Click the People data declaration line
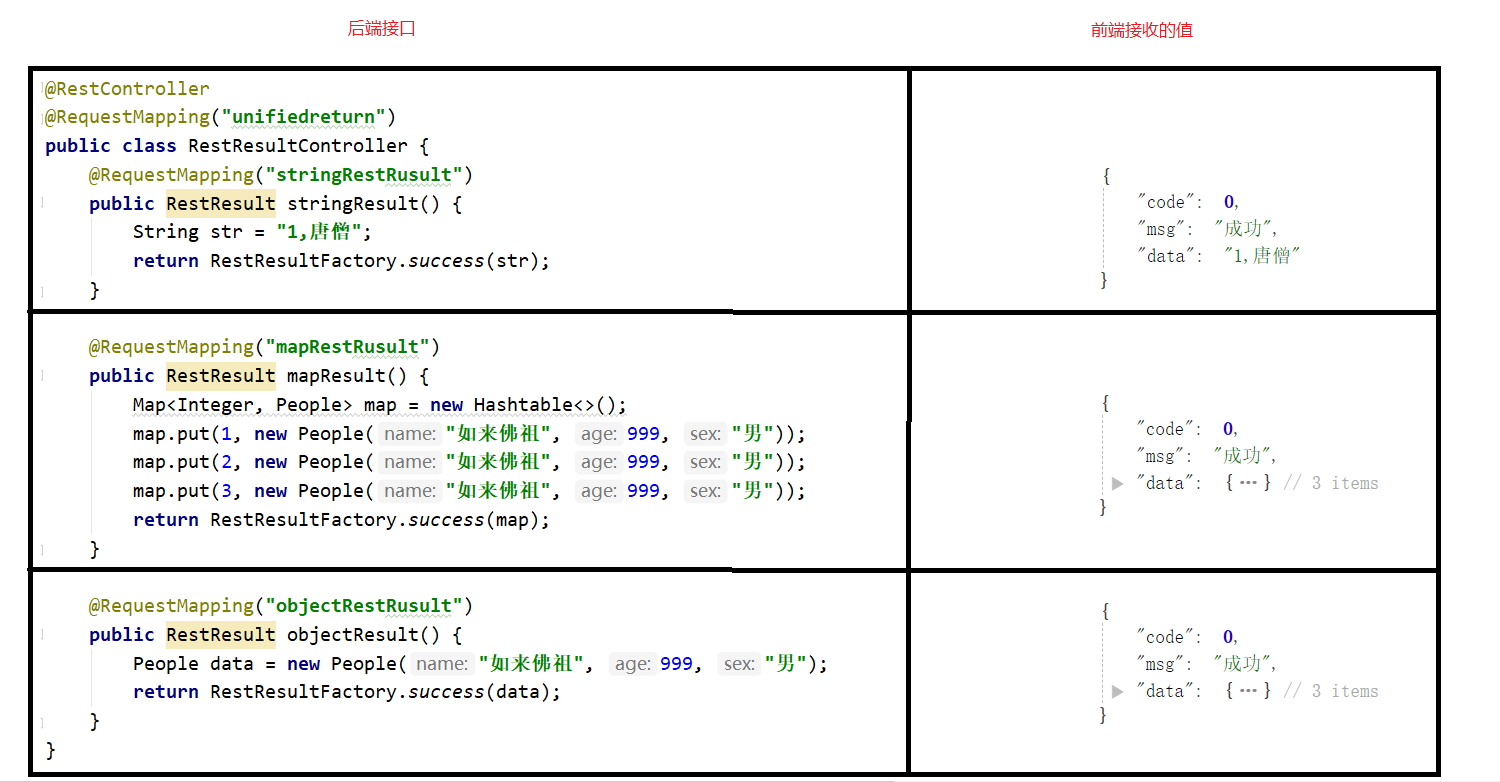Screen dimensions: 1500x782 pos(481,664)
